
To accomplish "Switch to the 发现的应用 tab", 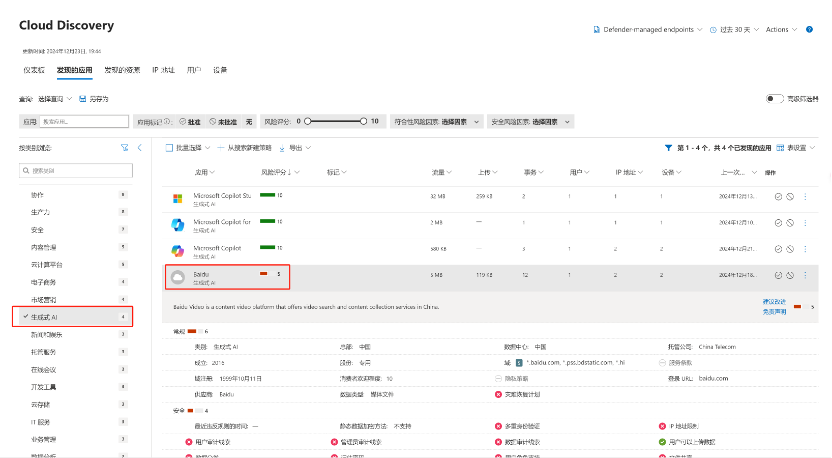I will tap(74, 70).
